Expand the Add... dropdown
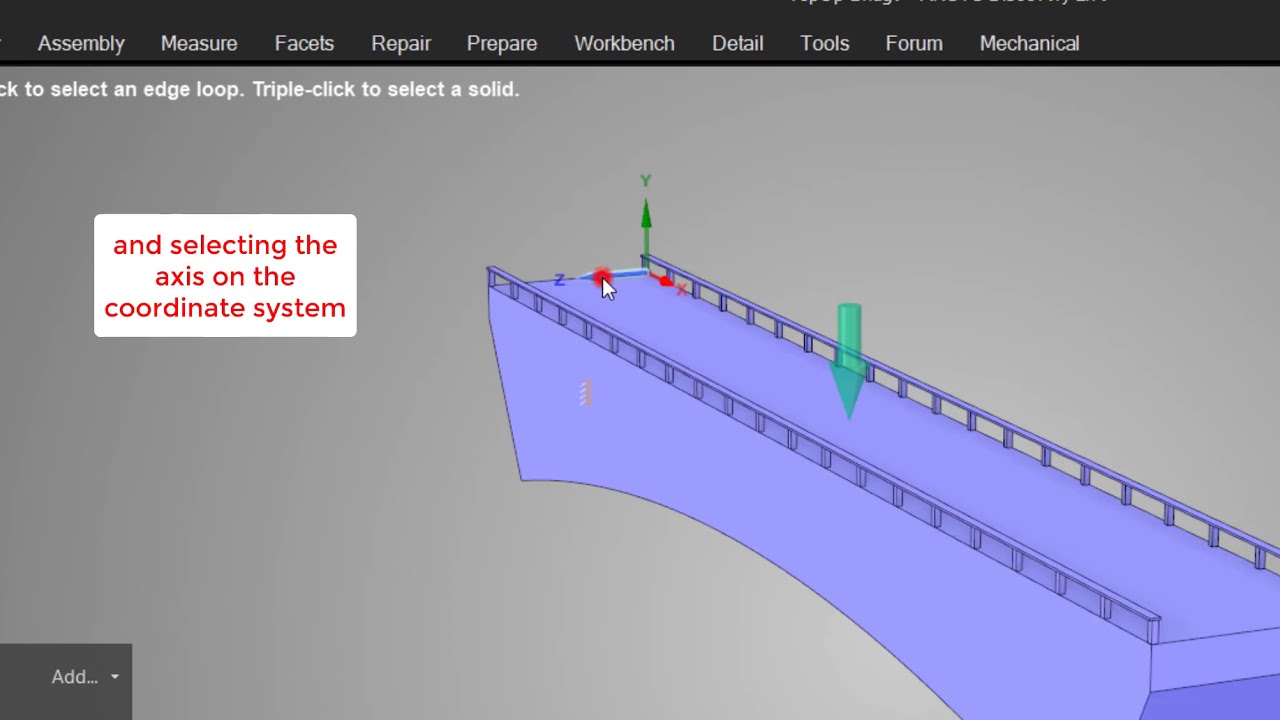The height and width of the screenshot is (720, 1280). pos(85,677)
